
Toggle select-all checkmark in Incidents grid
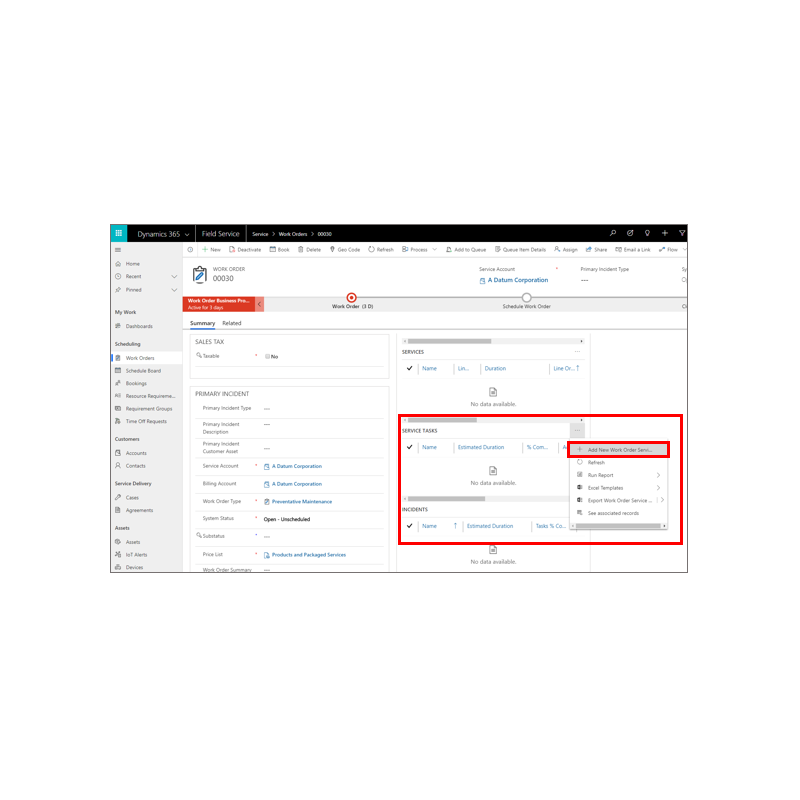[x=409, y=526]
